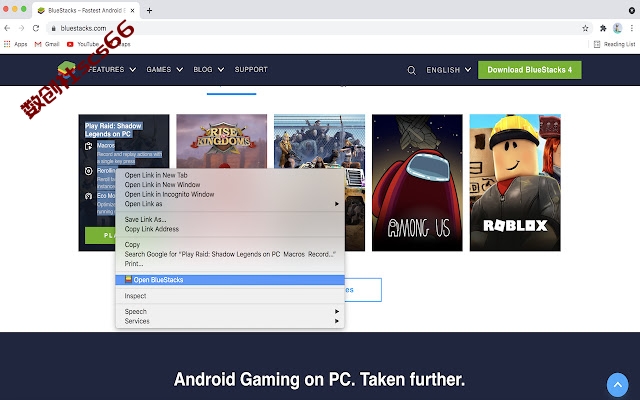Click the green Play button on Raid card

(100, 235)
